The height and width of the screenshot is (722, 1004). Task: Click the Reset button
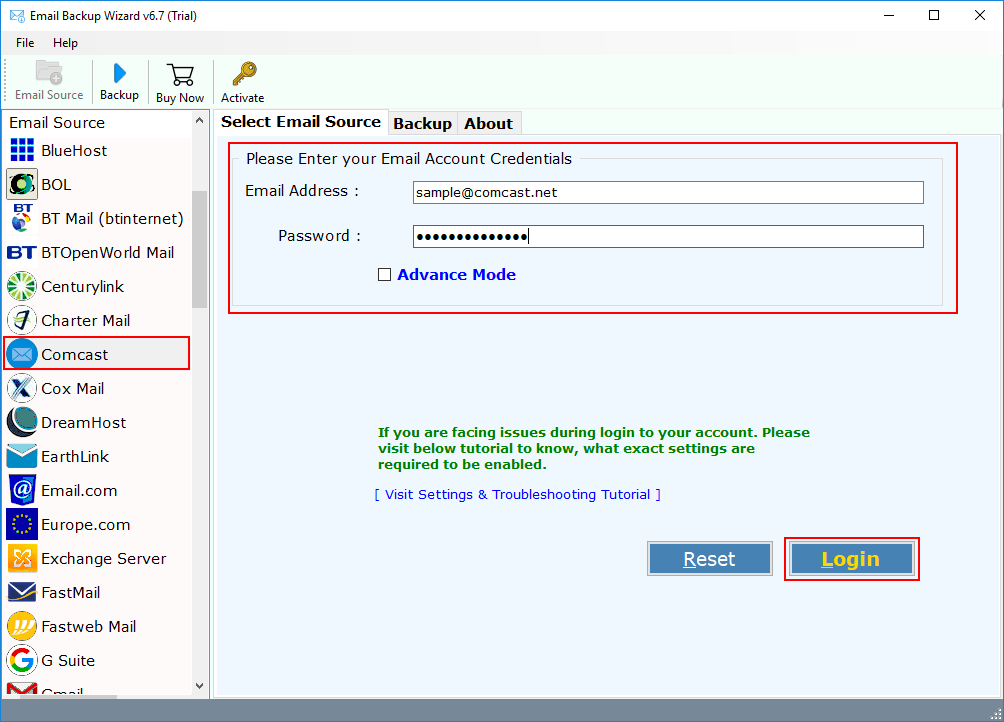point(709,559)
